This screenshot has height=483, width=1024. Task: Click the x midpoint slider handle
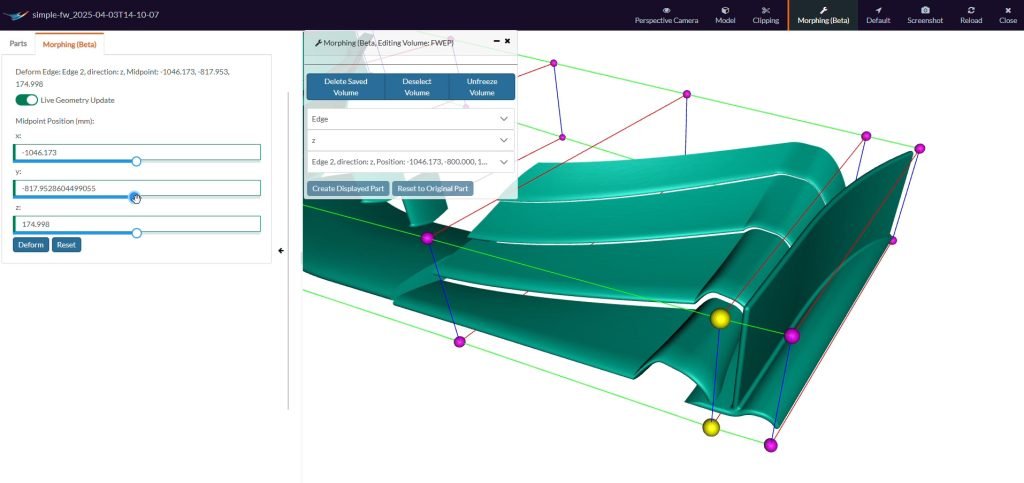pyautogui.click(x=136, y=161)
